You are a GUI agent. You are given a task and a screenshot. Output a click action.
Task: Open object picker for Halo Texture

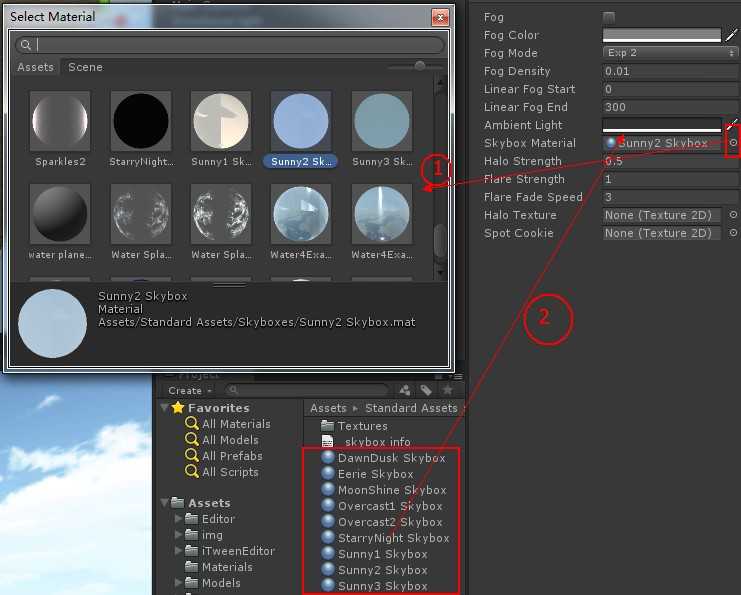point(733,215)
